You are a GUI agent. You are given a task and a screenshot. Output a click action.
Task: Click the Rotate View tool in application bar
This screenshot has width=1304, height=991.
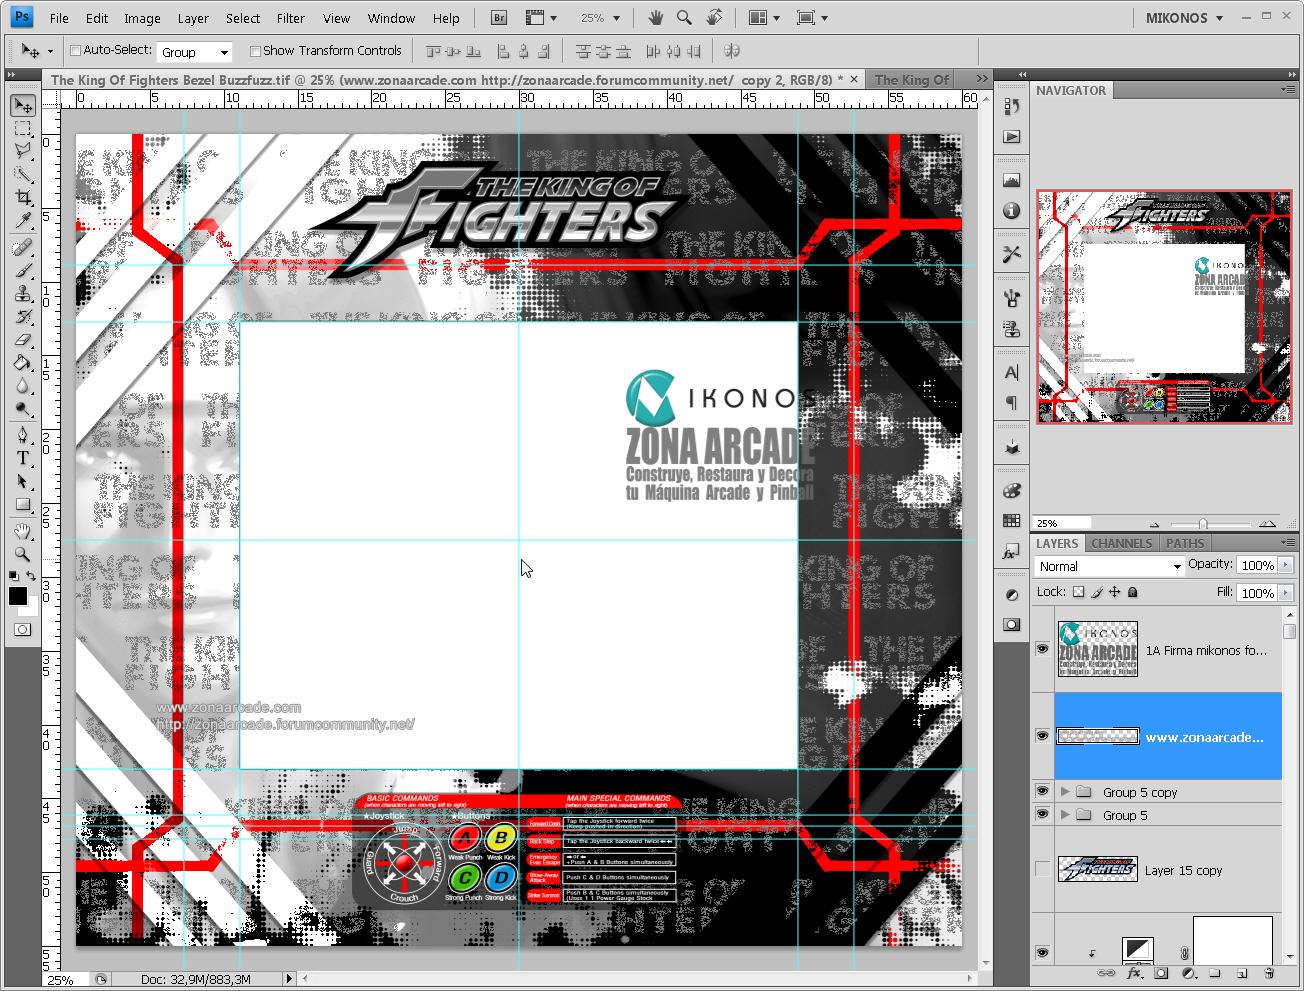point(714,18)
